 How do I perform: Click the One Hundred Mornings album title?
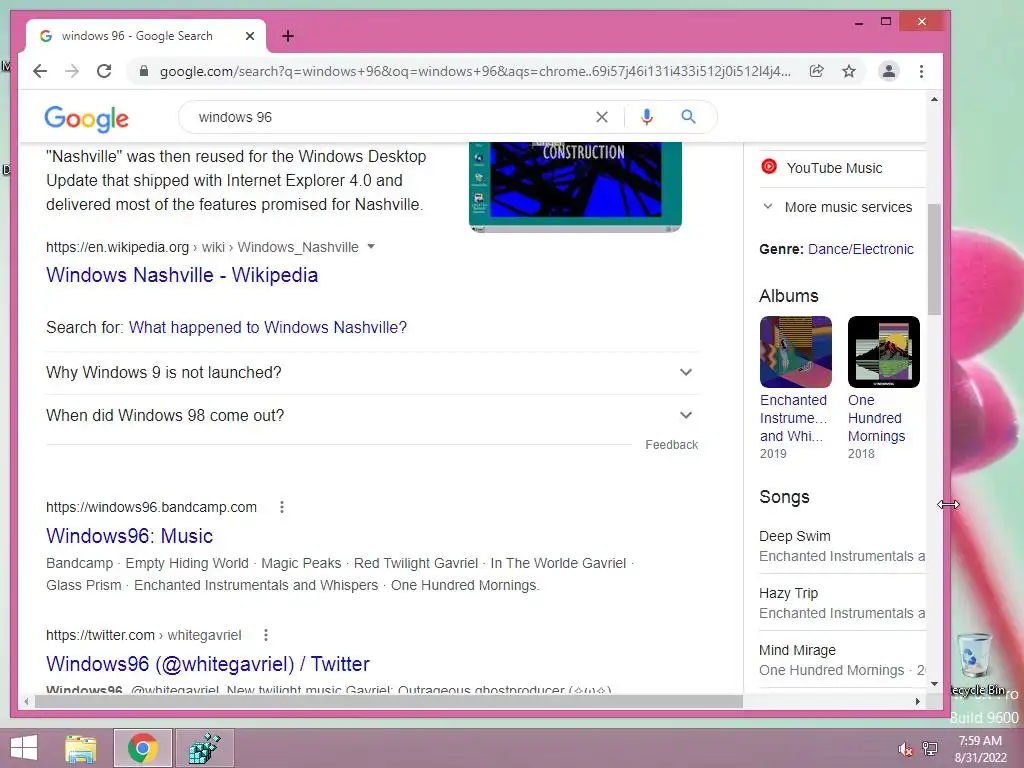coord(876,418)
